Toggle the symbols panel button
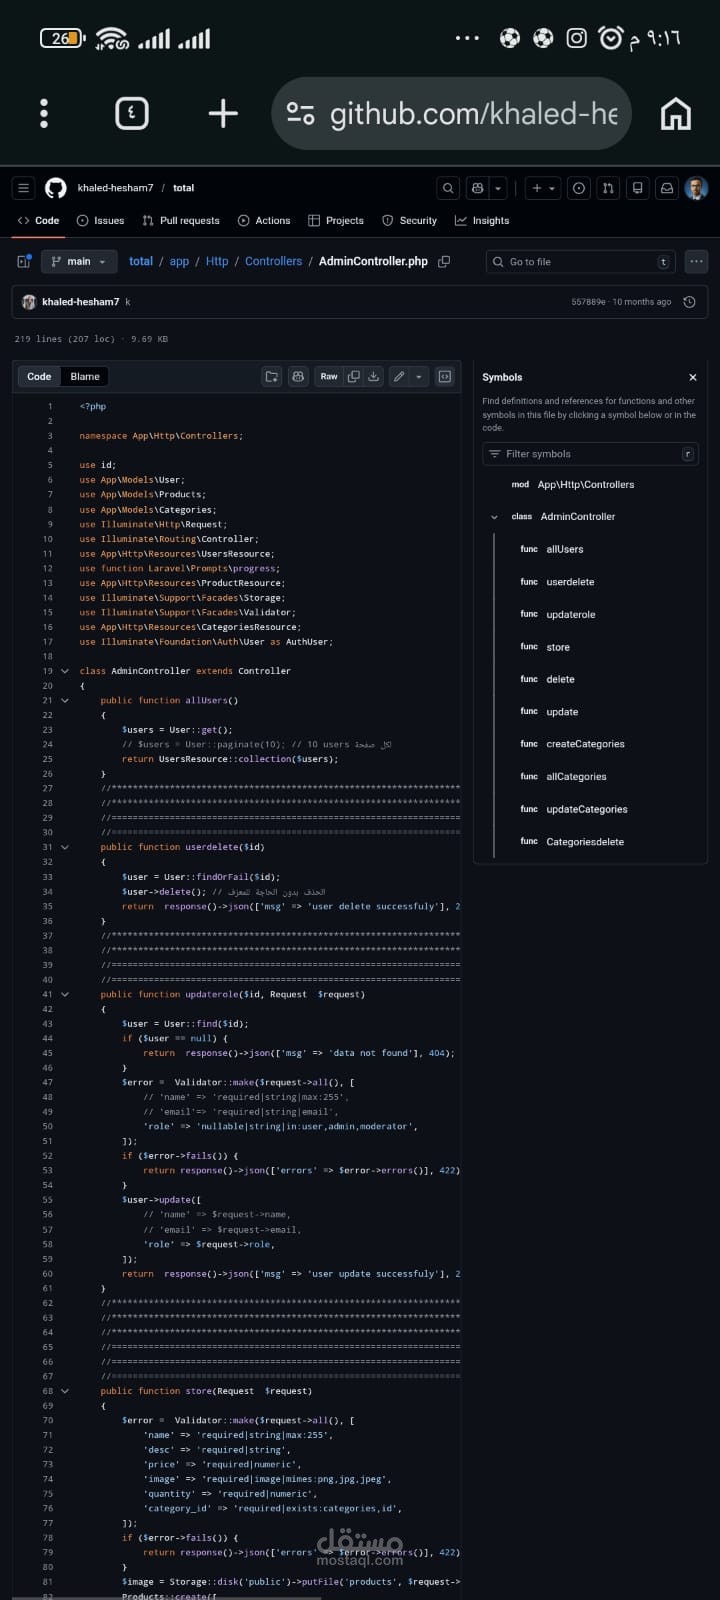Viewport: 720px width, 1600px height. (x=445, y=376)
